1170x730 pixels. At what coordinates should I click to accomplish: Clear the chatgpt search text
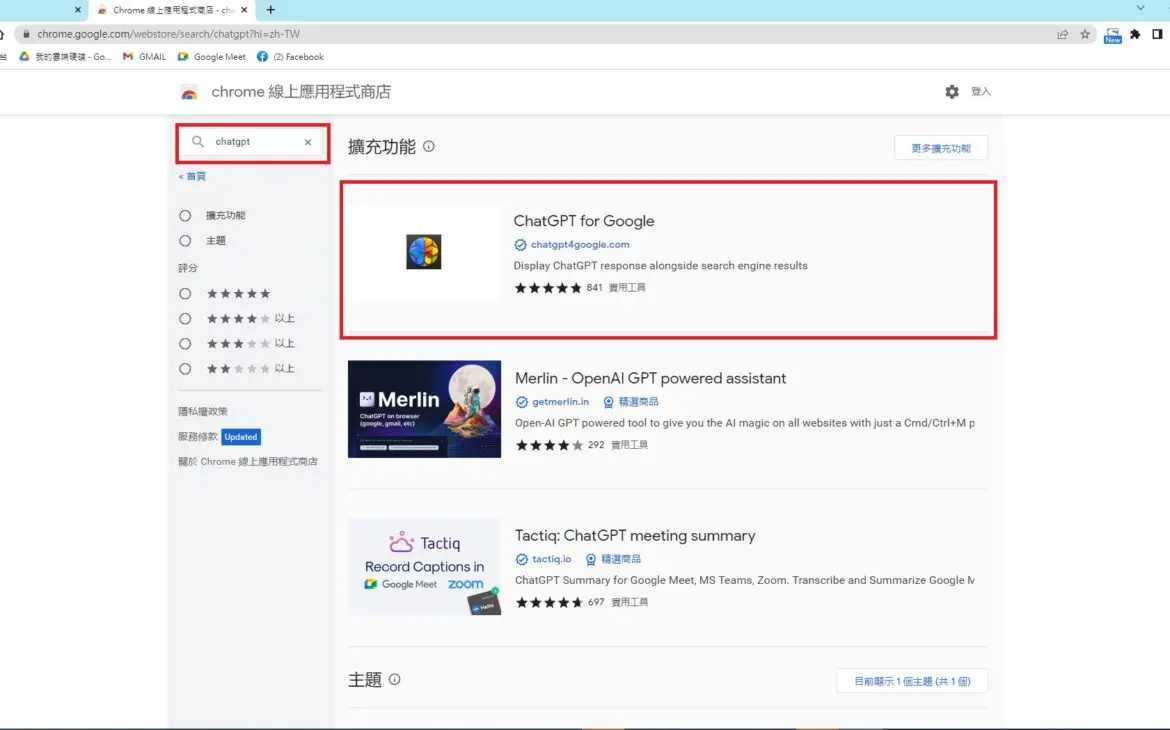[x=307, y=142]
